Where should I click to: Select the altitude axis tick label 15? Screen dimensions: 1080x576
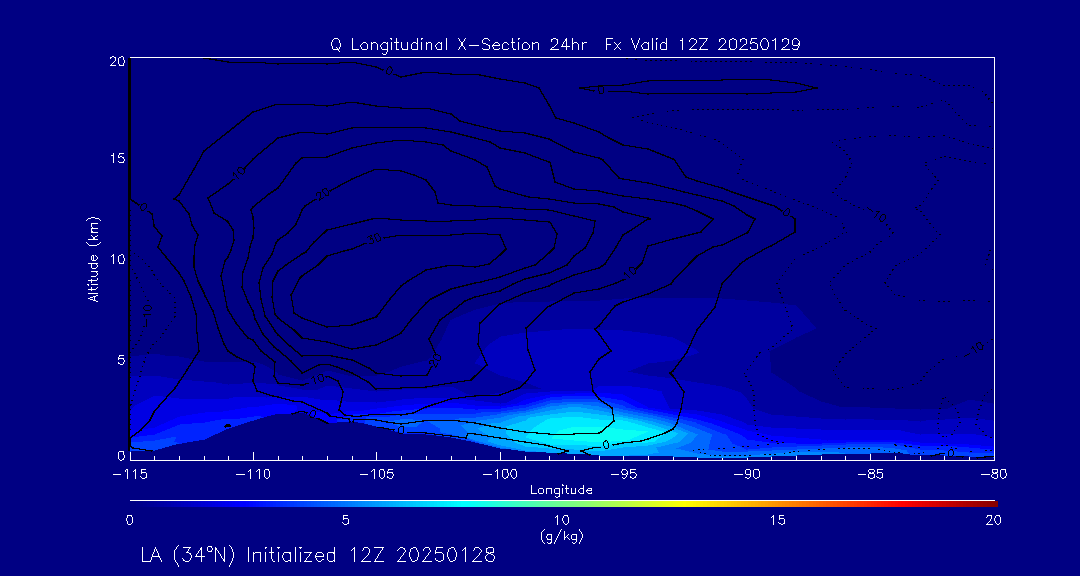coord(116,158)
